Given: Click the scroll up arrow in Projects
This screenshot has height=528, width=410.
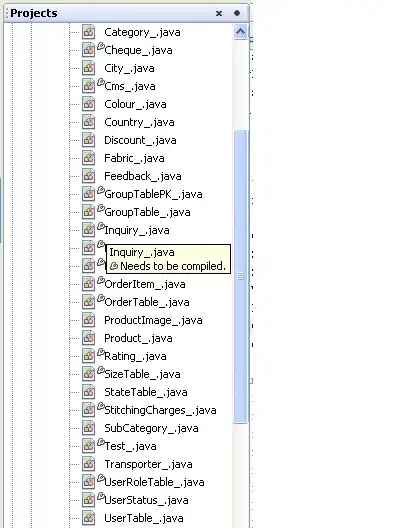Looking at the screenshot, I should (x=240, y=32).
